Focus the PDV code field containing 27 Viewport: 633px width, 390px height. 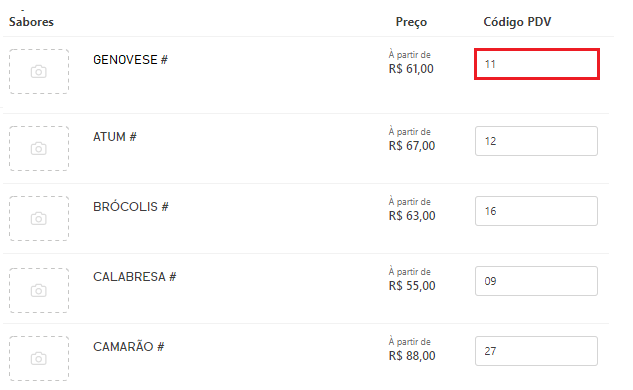point(537,351)
